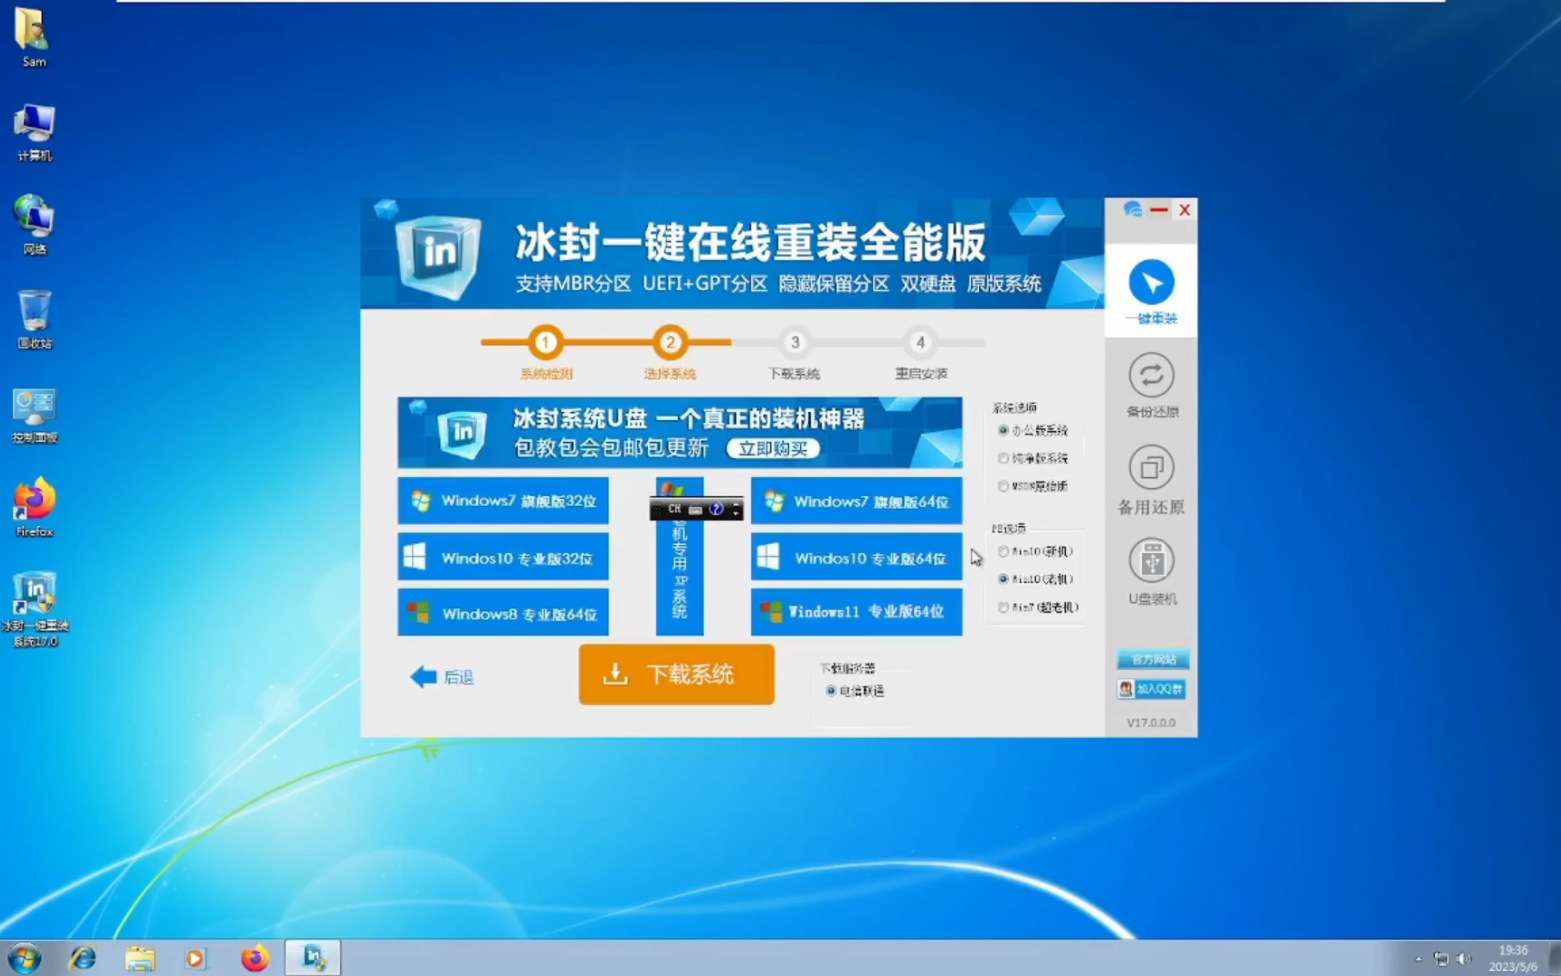The image size is (1561, 976).
Task: Close the 冰封 installer window
Action: pos(1184,209)
